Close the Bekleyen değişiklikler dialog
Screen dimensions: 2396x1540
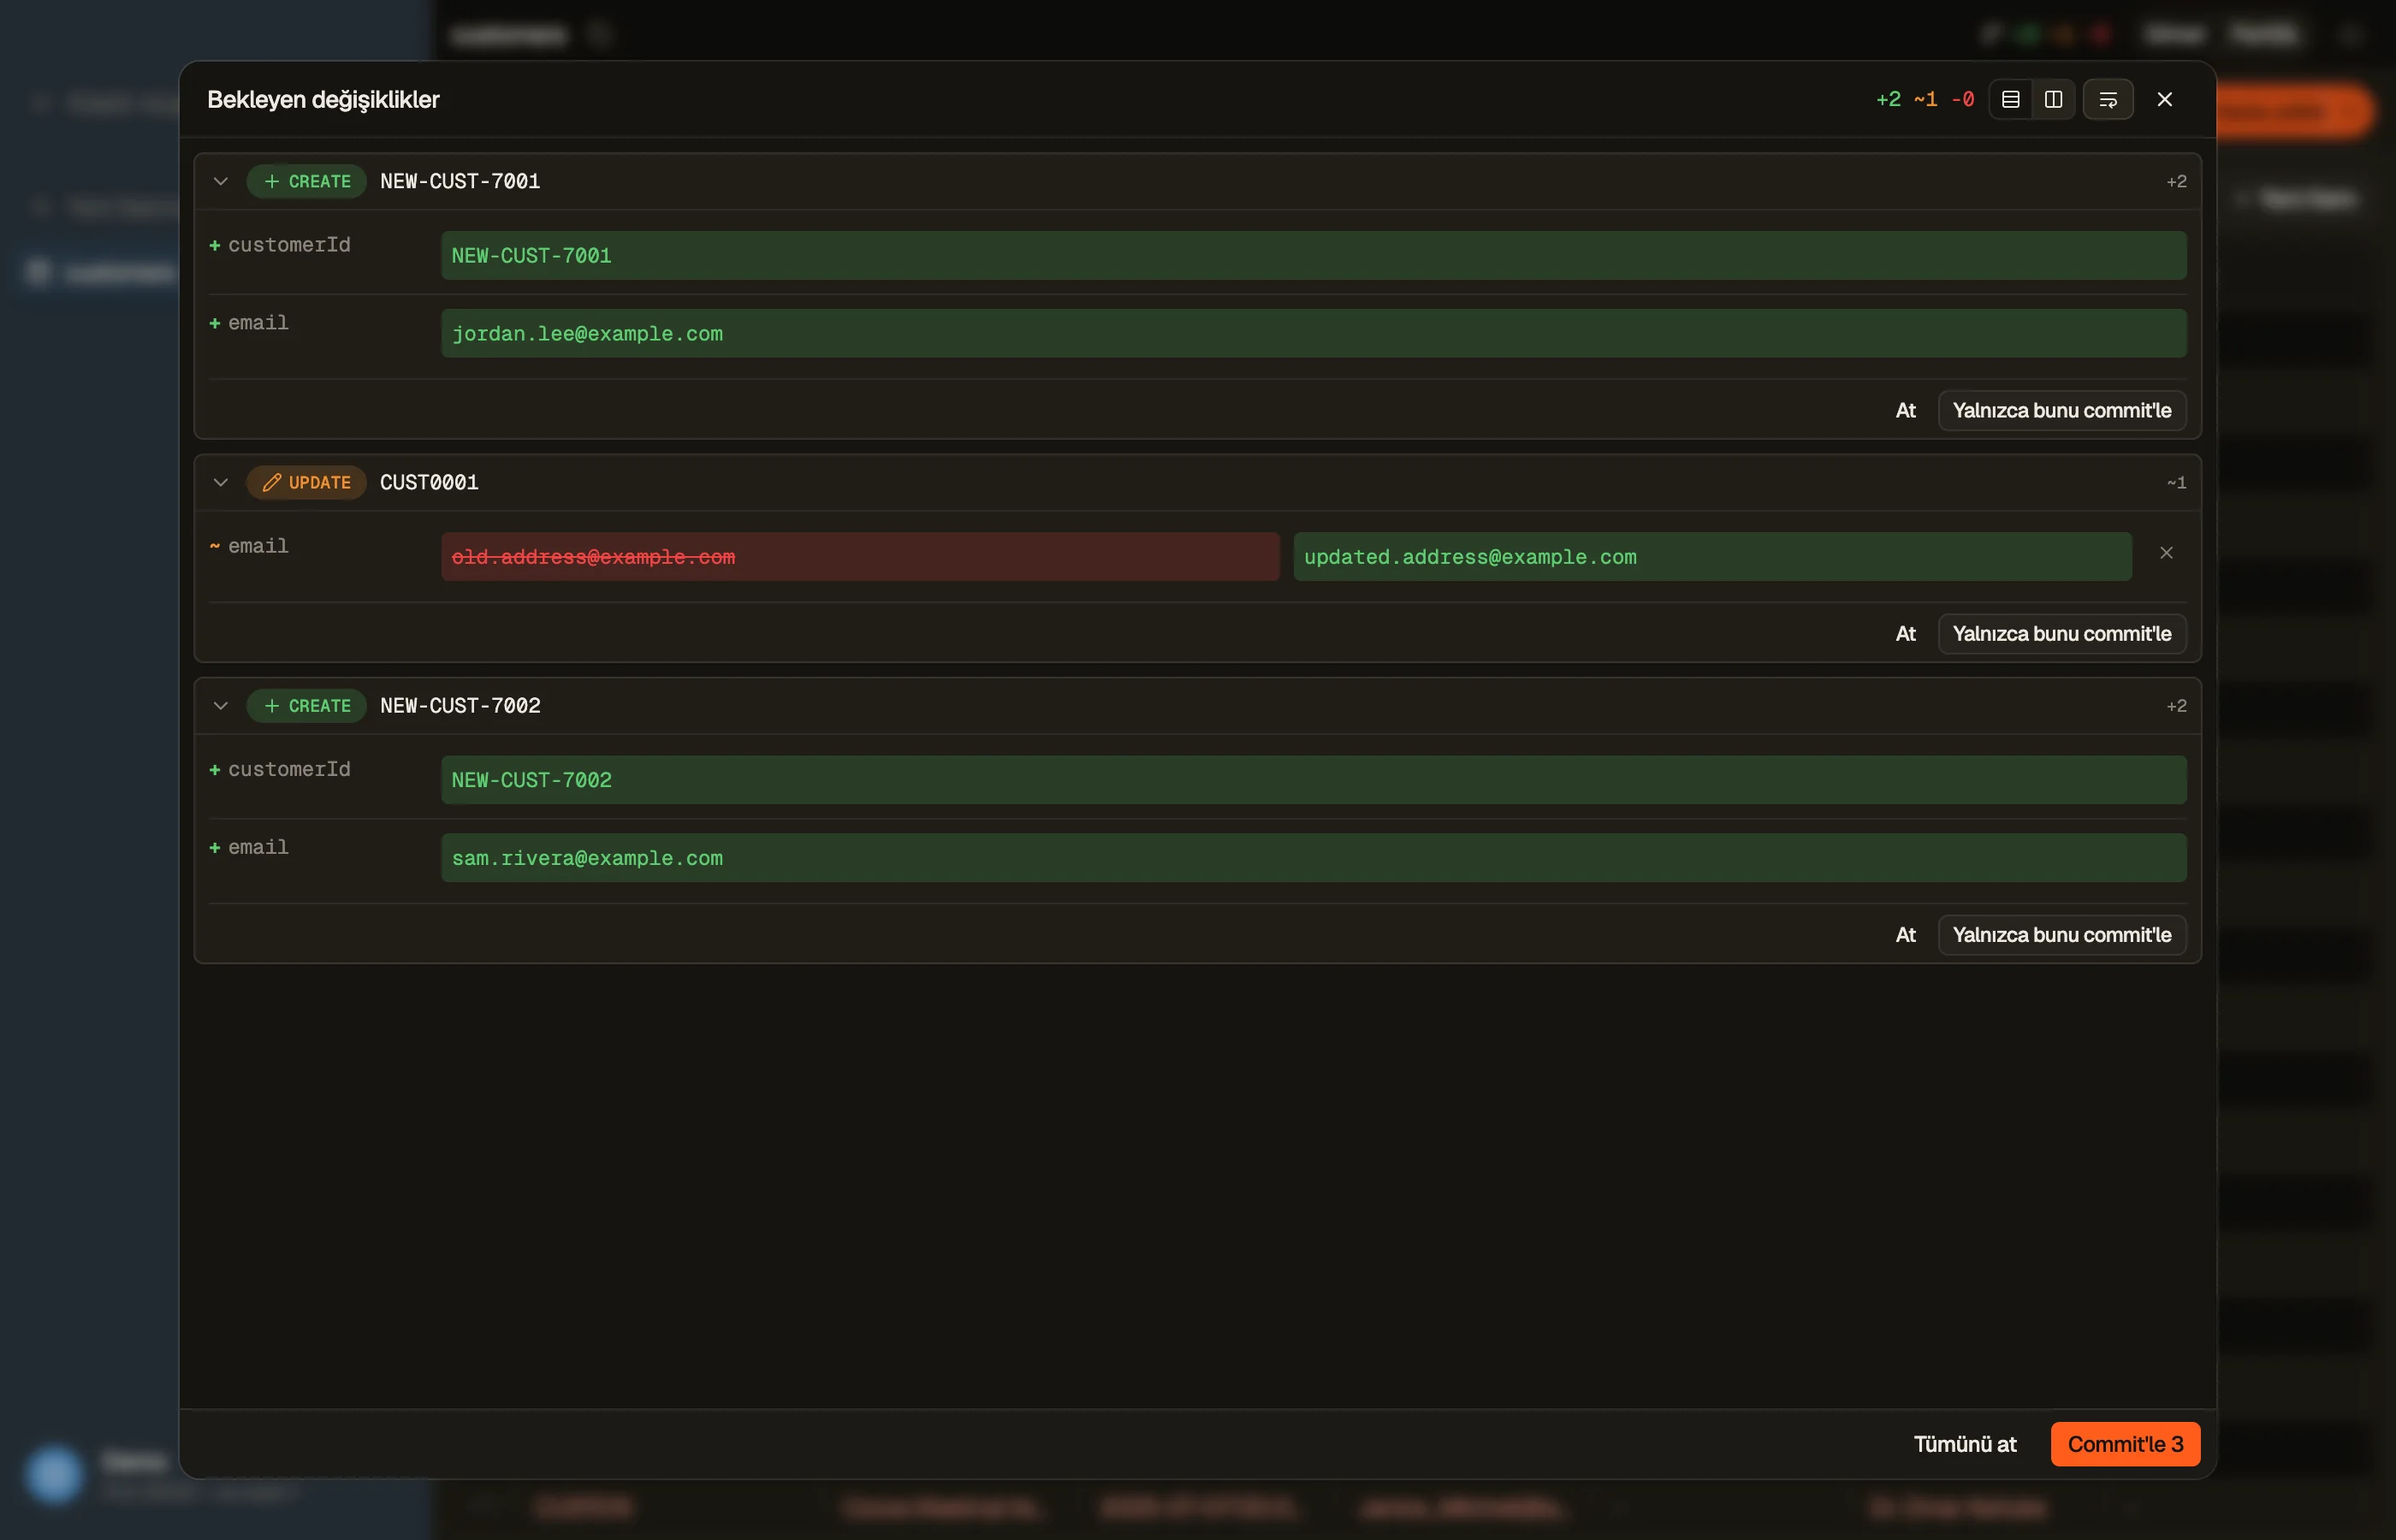coord(2165,99)
